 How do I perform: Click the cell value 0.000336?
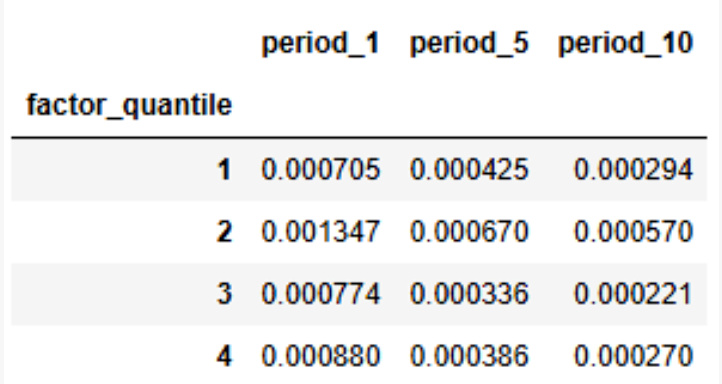click(469, 294)
